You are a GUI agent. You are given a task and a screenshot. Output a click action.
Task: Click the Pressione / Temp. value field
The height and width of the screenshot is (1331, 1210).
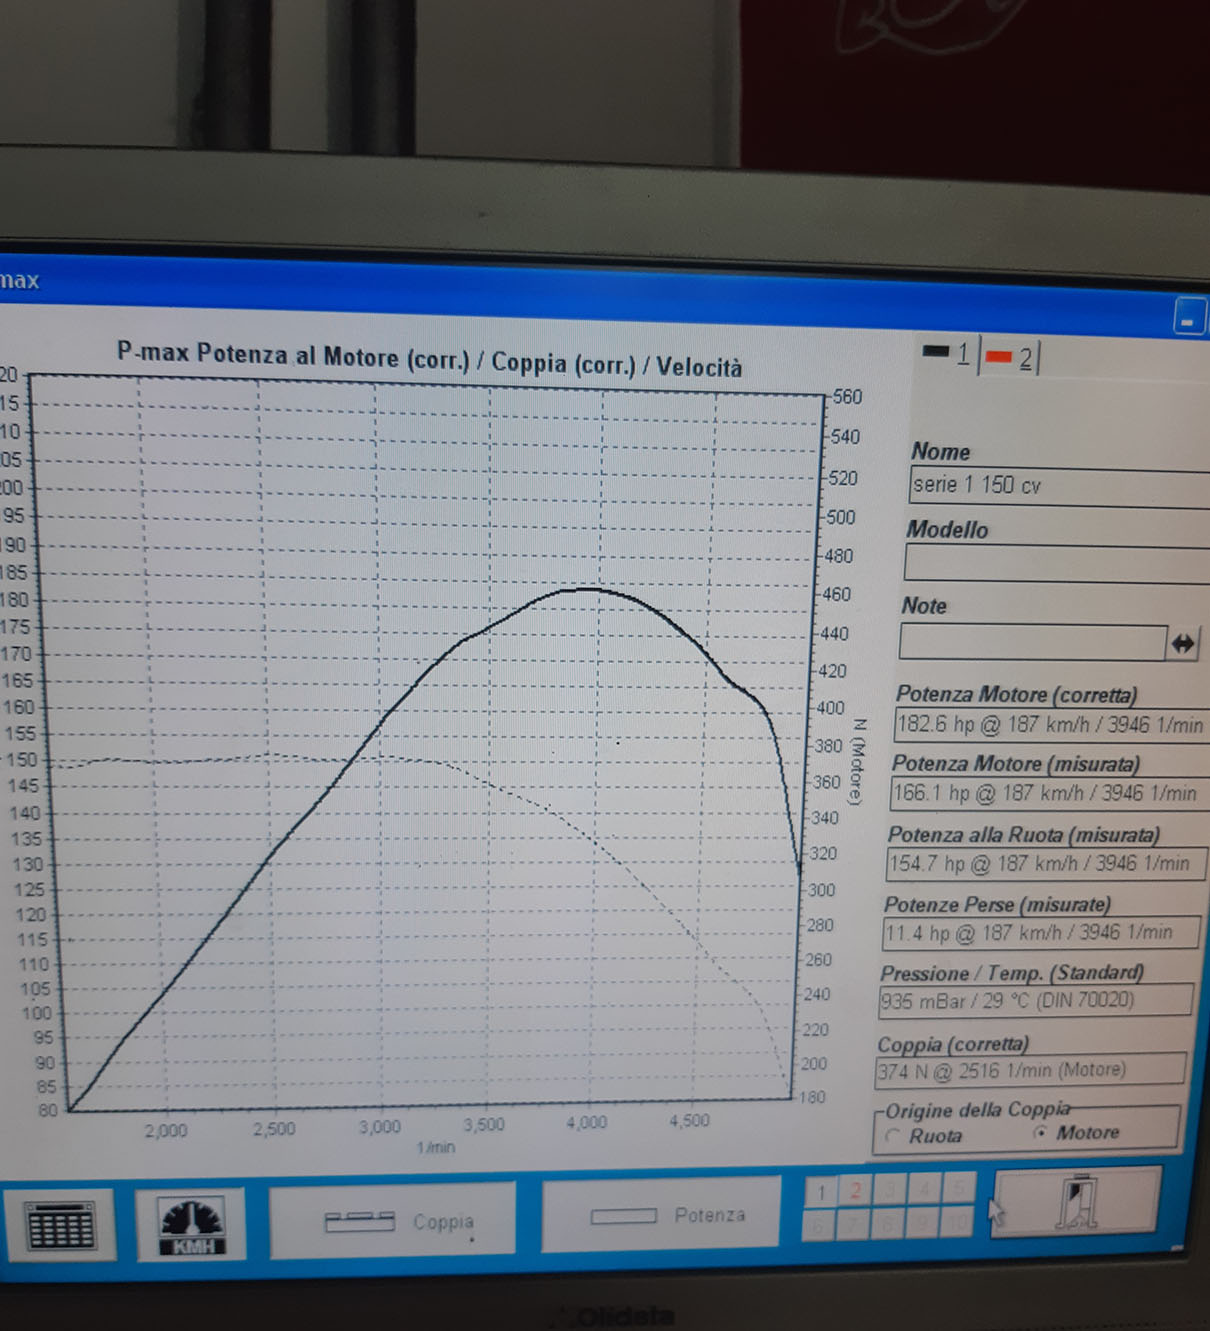coord(1034,1001)
